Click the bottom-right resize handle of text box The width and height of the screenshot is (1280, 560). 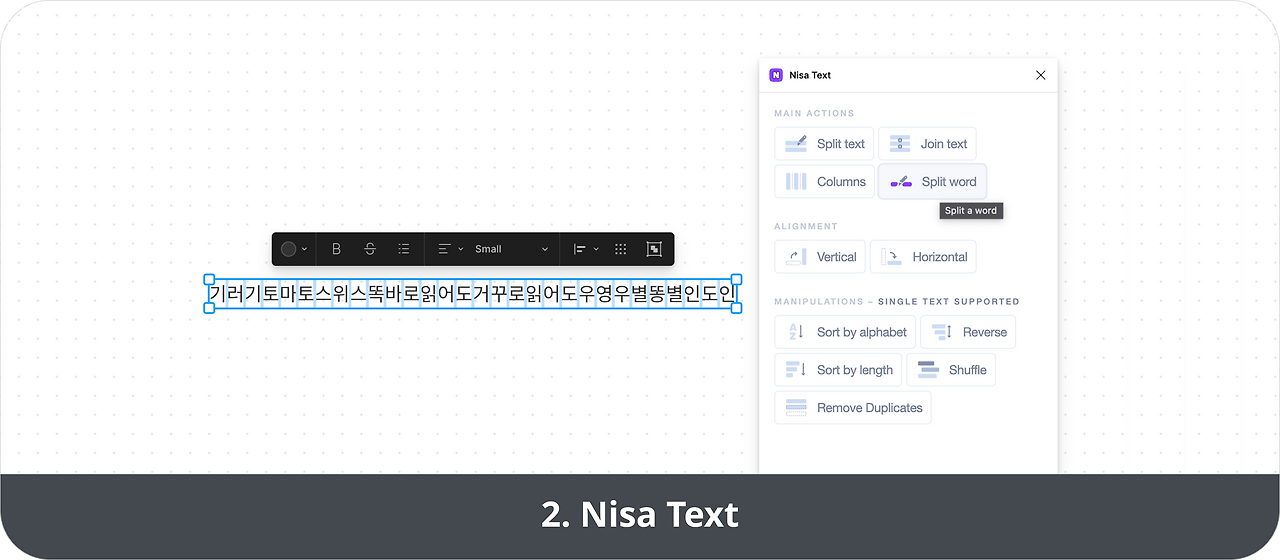736,308
